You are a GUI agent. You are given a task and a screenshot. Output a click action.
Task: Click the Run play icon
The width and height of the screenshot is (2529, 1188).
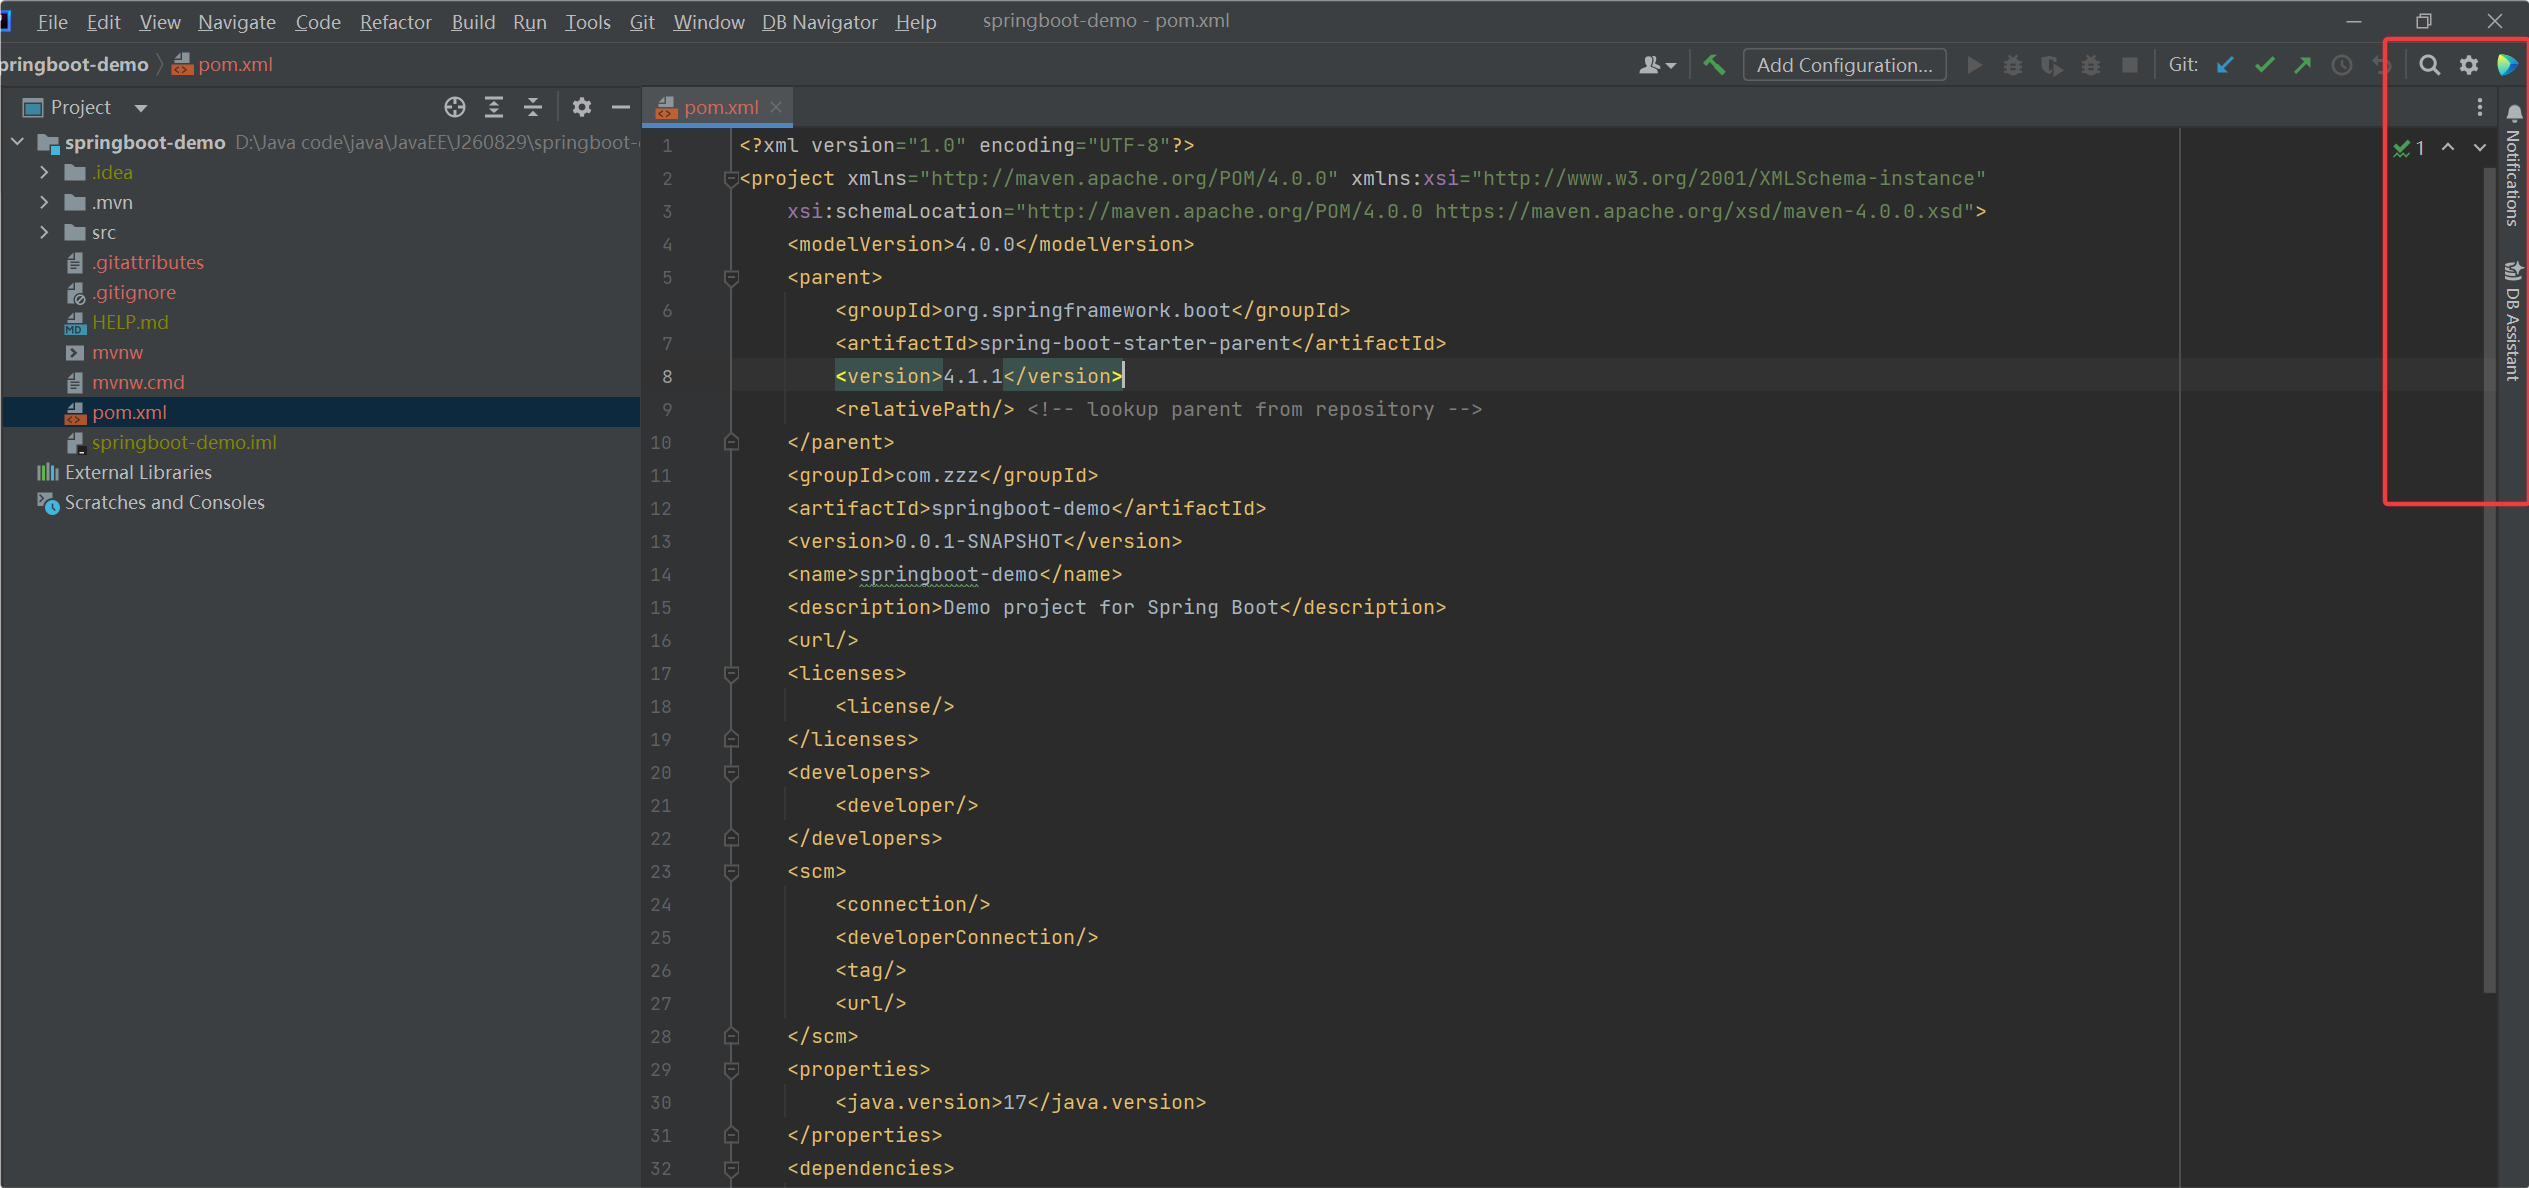coord(1974,65)
